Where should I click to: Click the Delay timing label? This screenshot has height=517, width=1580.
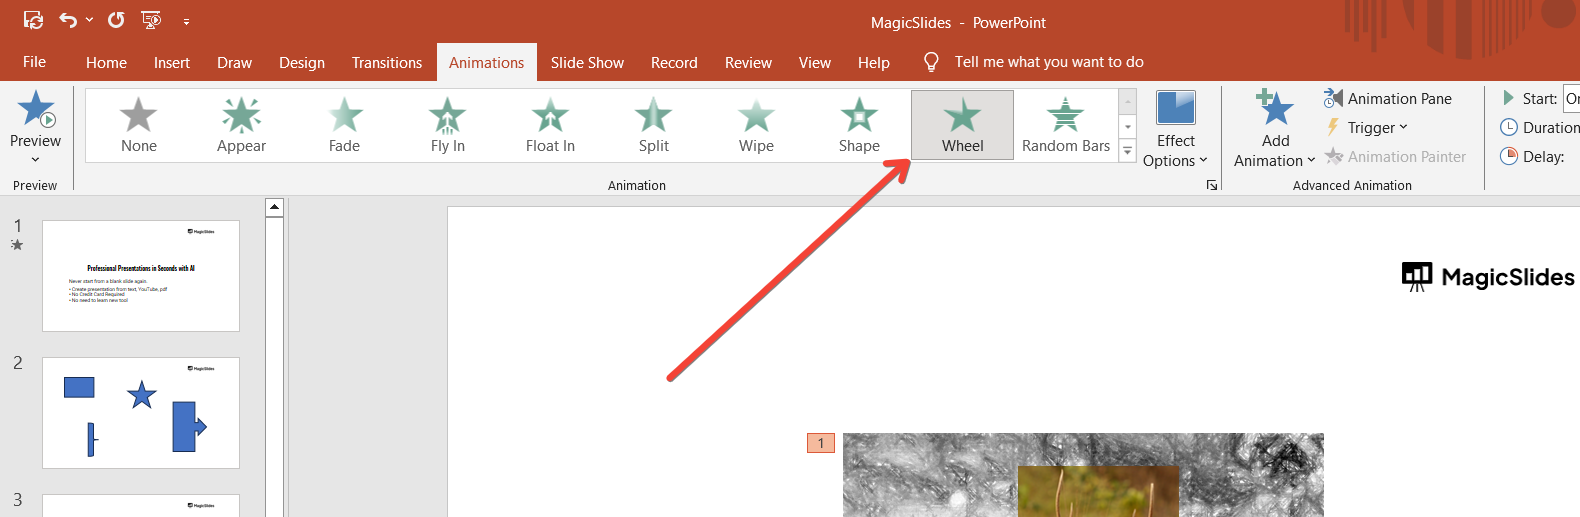click(1532, 156)
